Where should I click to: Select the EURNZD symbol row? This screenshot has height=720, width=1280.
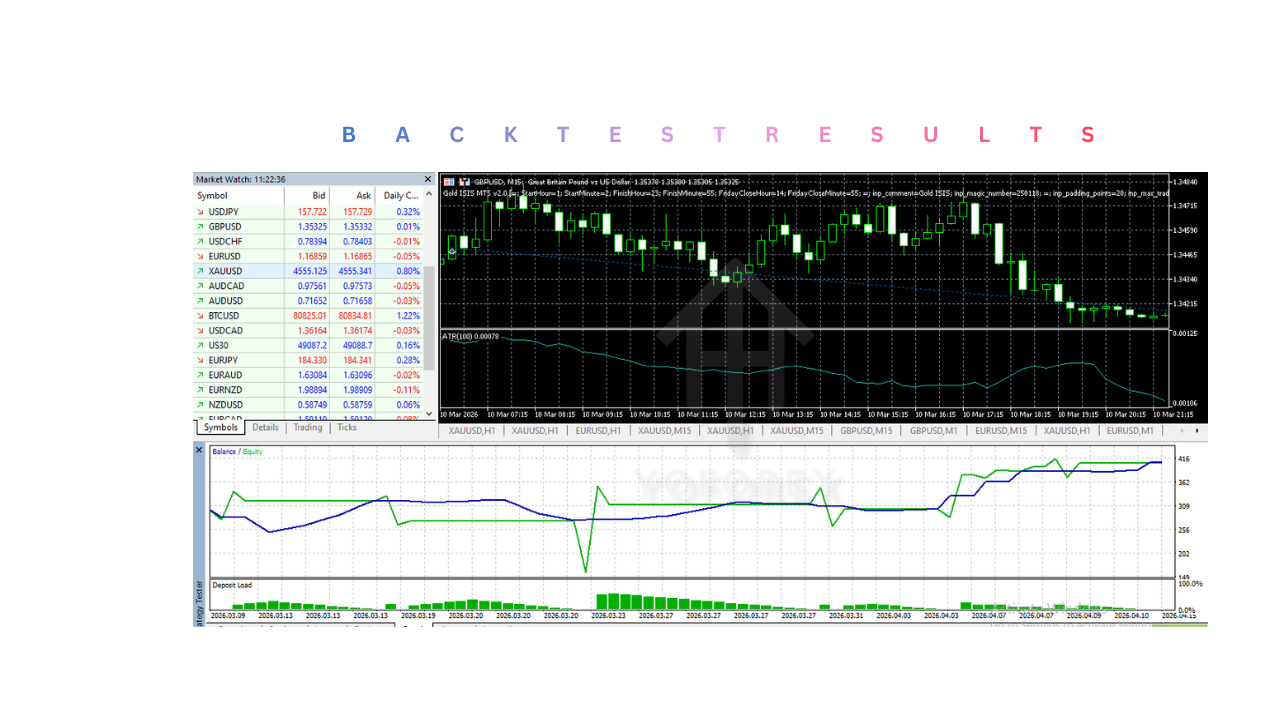click(308, 390)
